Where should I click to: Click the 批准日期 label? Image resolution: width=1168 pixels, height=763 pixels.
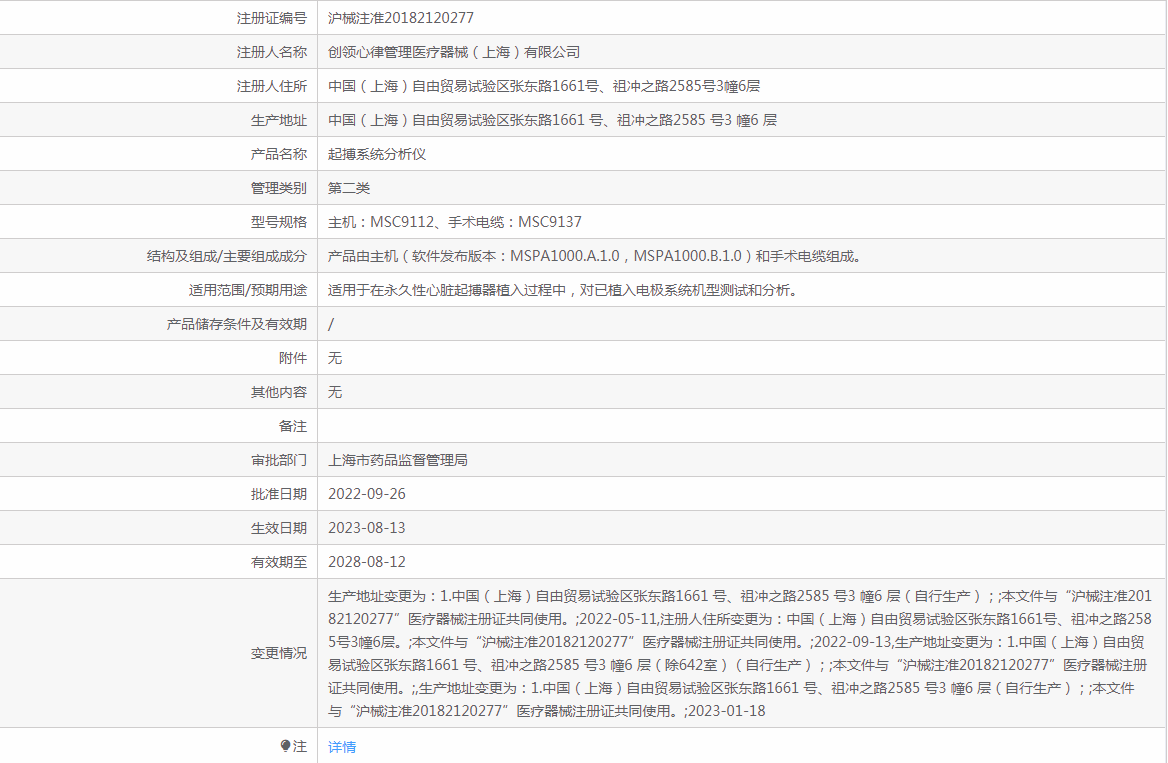tap(279, 494)
